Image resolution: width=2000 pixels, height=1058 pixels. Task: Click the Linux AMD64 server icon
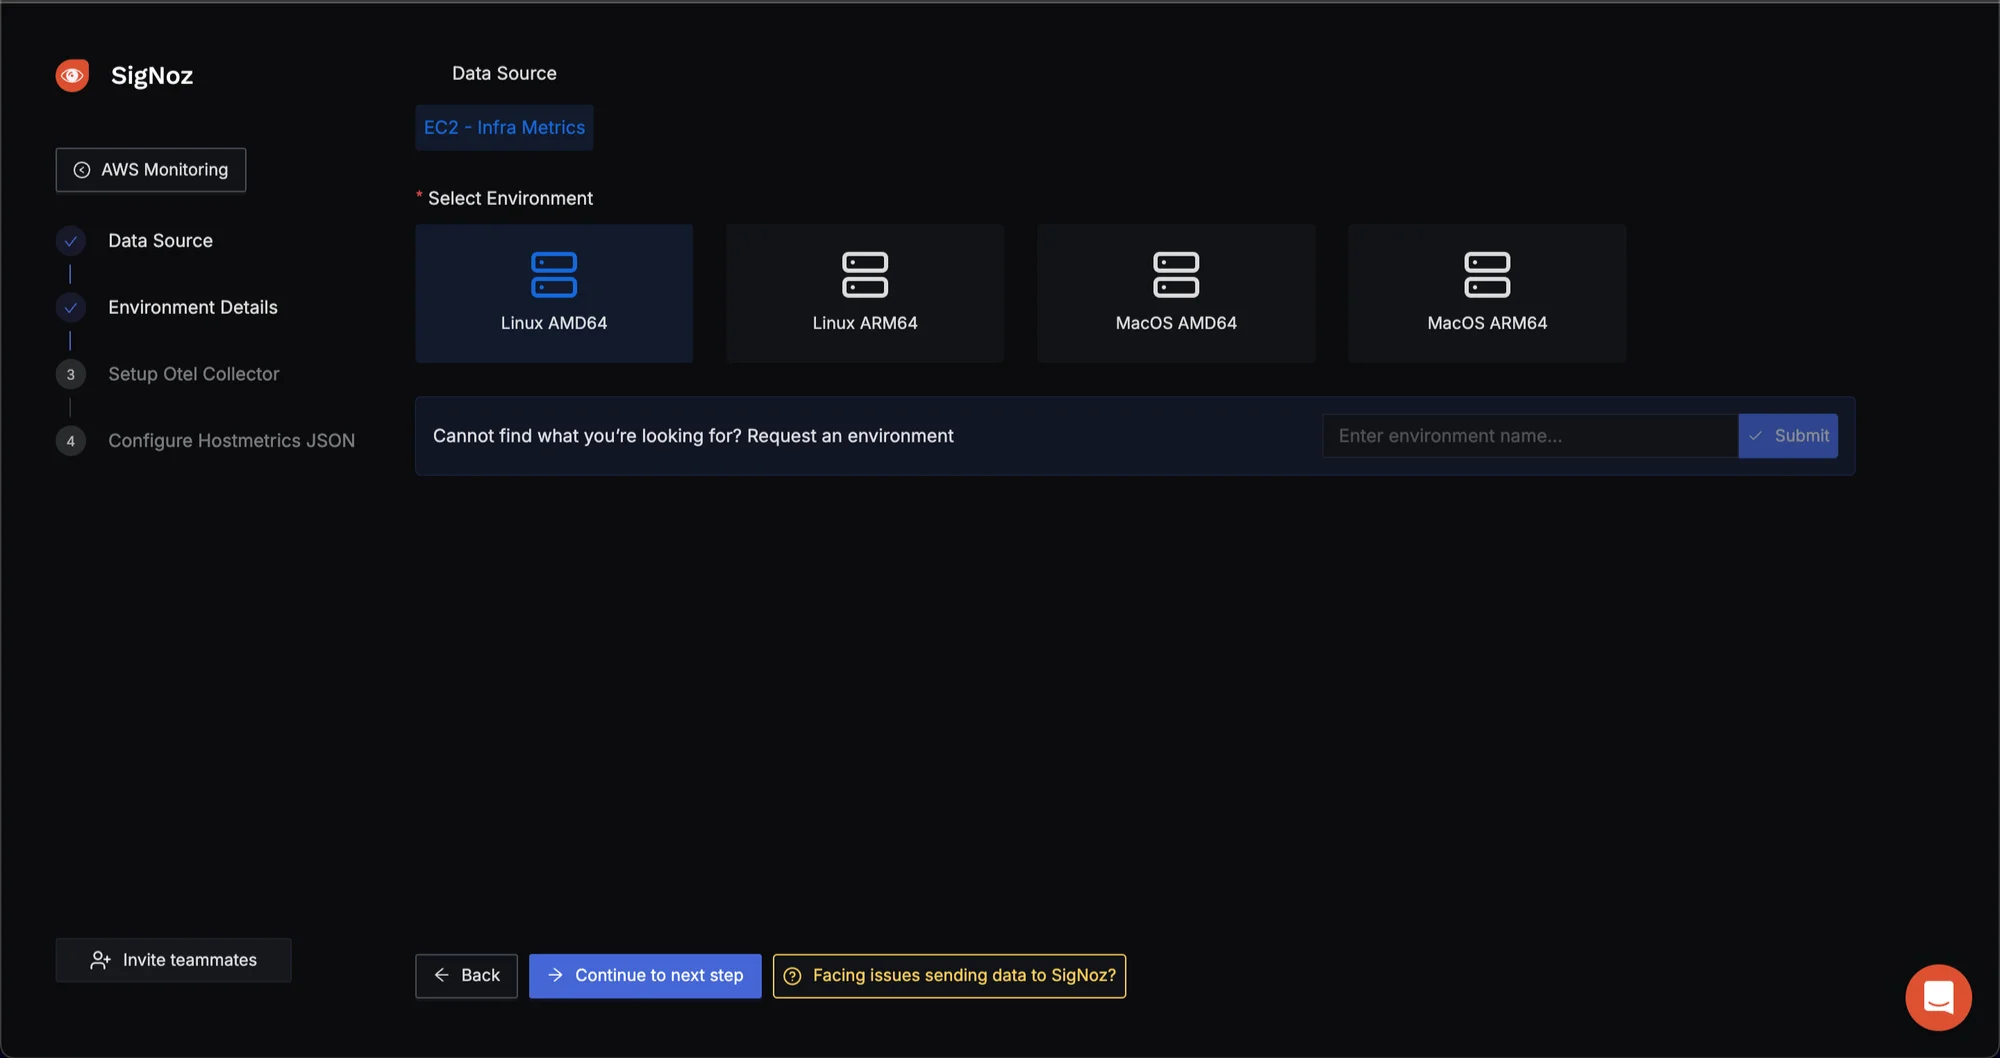(554, 275)
